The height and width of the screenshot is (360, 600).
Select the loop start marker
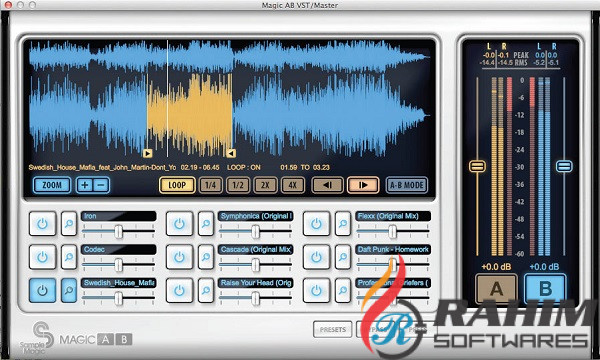coord(148,153)
